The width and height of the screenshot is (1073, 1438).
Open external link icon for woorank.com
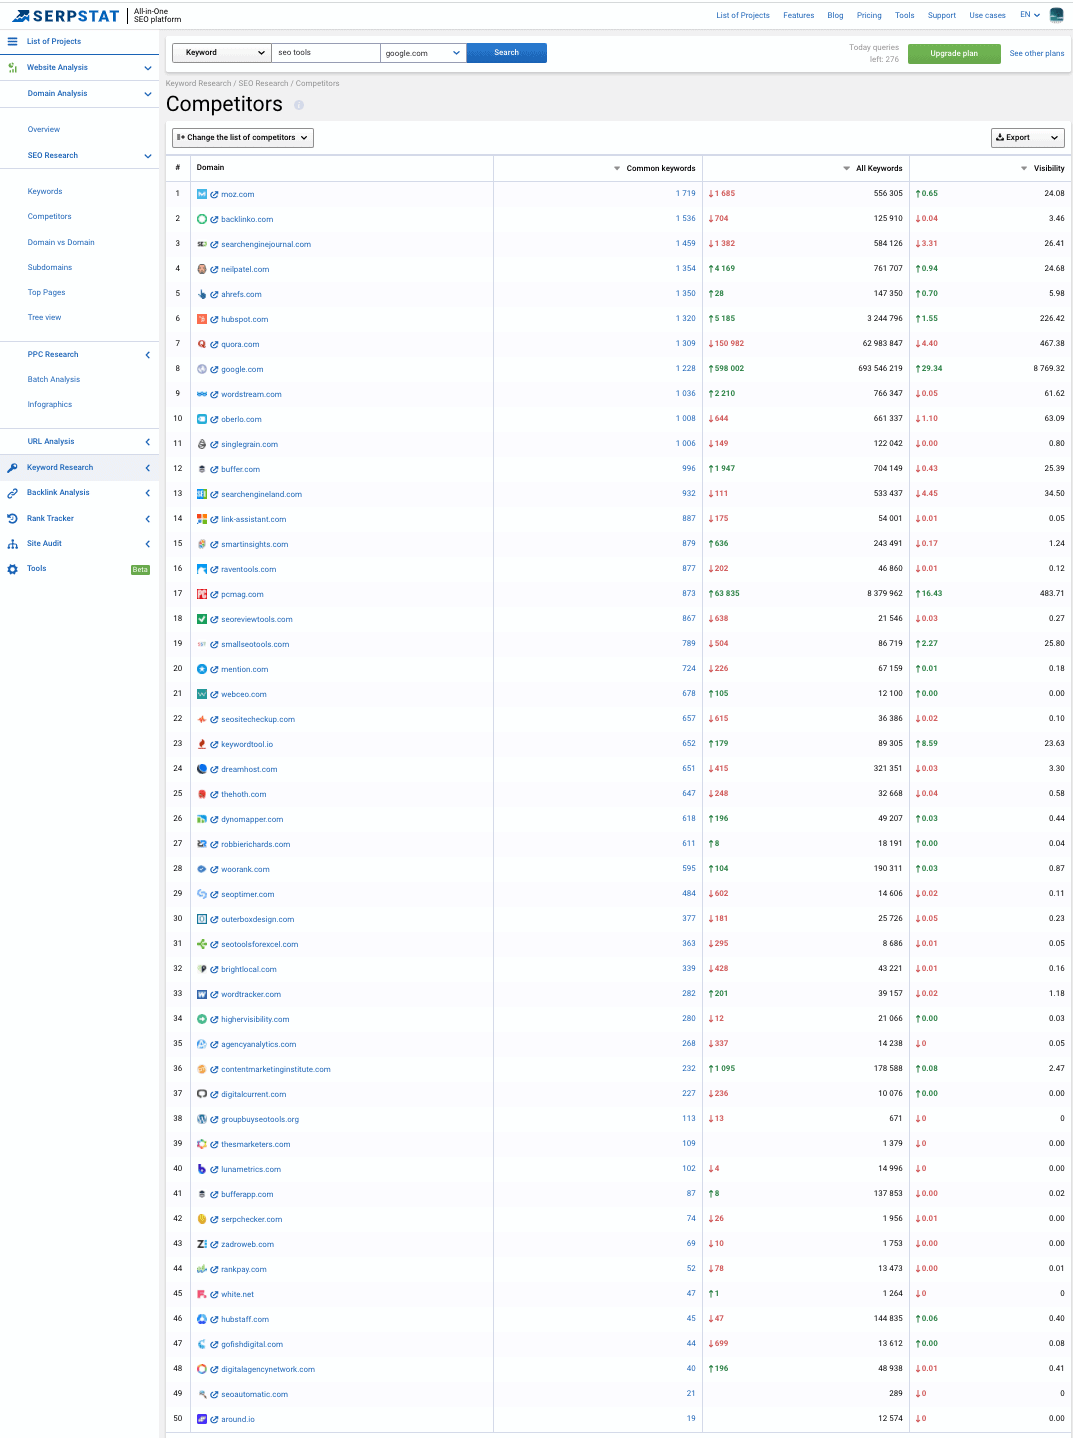pos(214,869)
